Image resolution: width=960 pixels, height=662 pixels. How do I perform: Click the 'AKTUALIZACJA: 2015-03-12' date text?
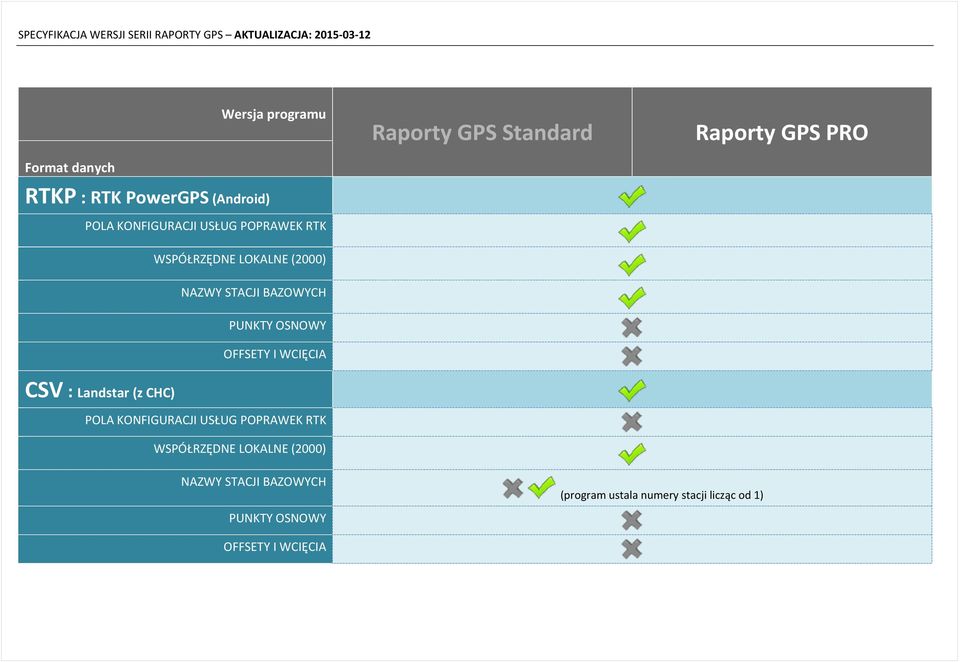tap(302, 34)
